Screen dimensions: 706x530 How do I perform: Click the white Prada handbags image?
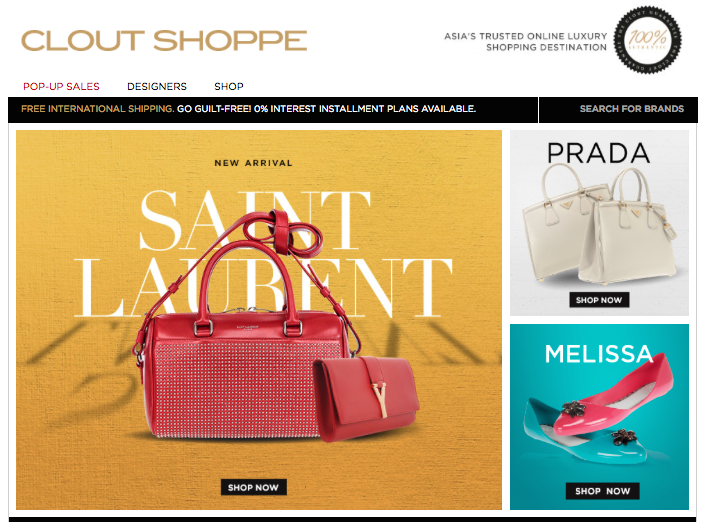point(600,225)
